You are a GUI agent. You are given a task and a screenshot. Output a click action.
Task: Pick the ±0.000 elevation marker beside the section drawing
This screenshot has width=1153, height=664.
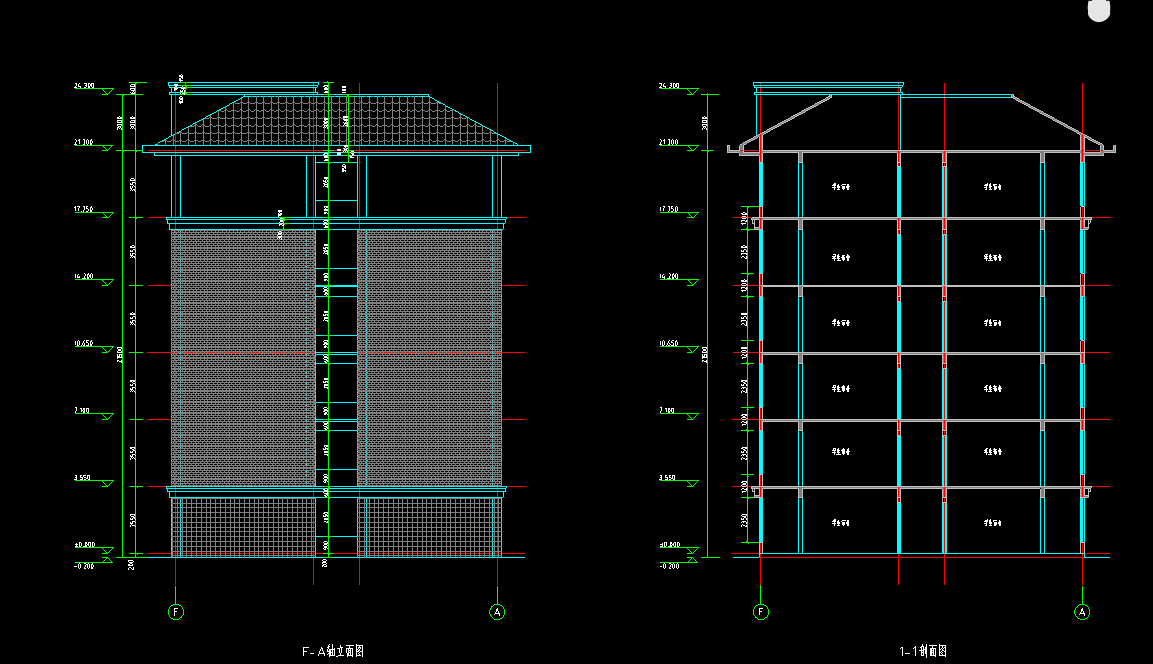[x=669, y=546]
